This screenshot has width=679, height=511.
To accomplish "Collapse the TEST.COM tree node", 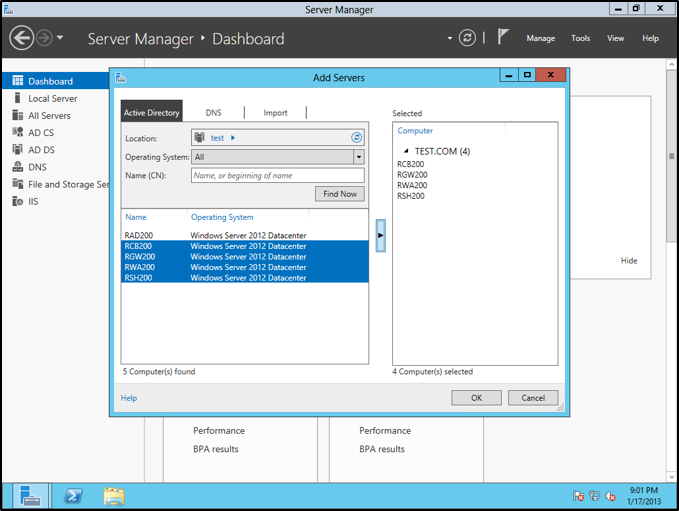I will (x=405, y=151).
